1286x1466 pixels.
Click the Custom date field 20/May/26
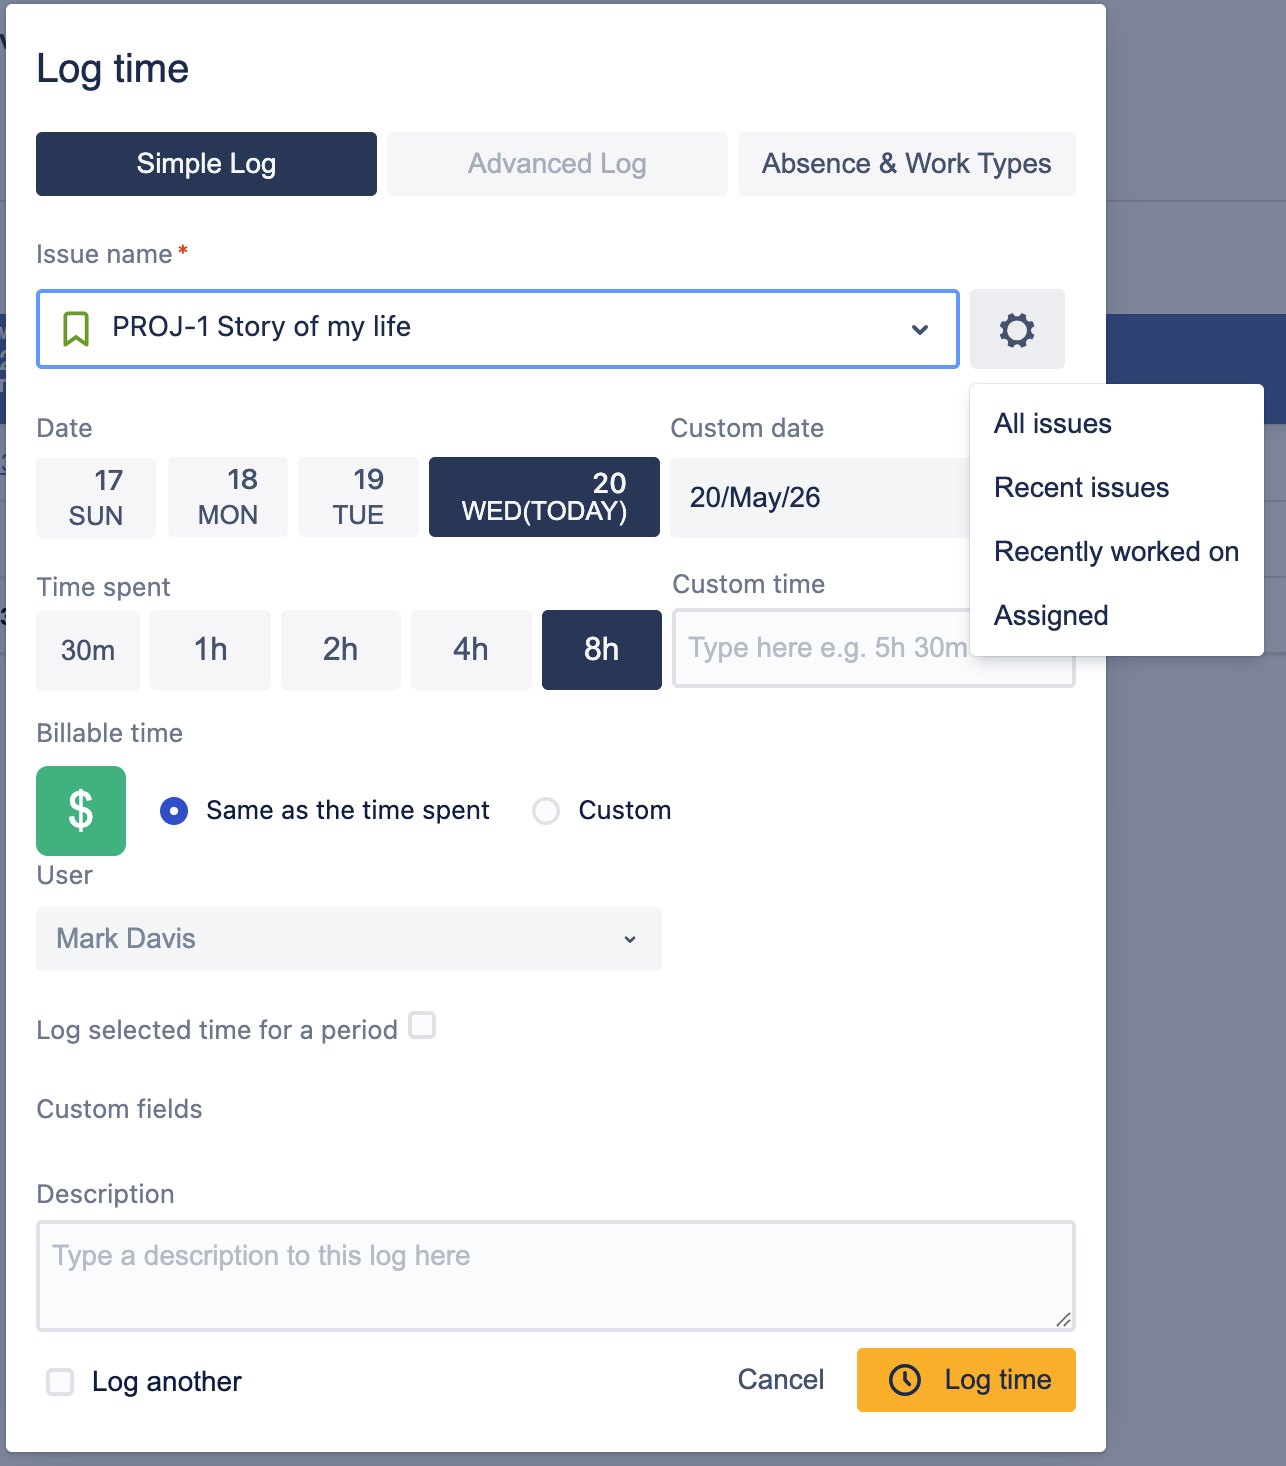tap(820, 497)
